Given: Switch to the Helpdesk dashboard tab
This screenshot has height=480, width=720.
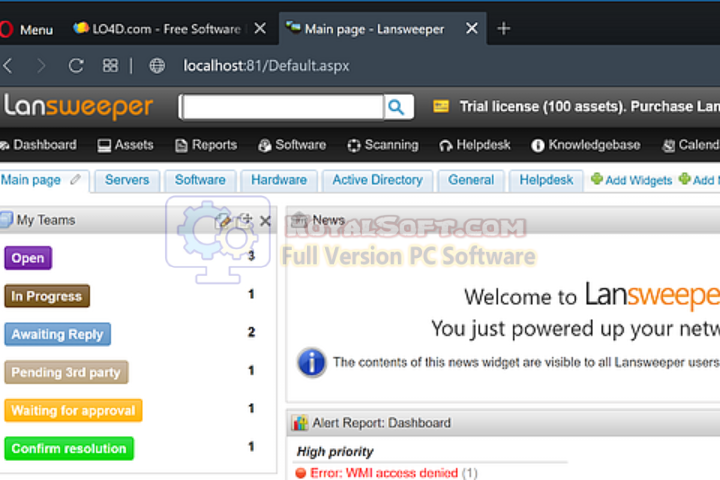Looking at the screenshot, I should (546, 180).
